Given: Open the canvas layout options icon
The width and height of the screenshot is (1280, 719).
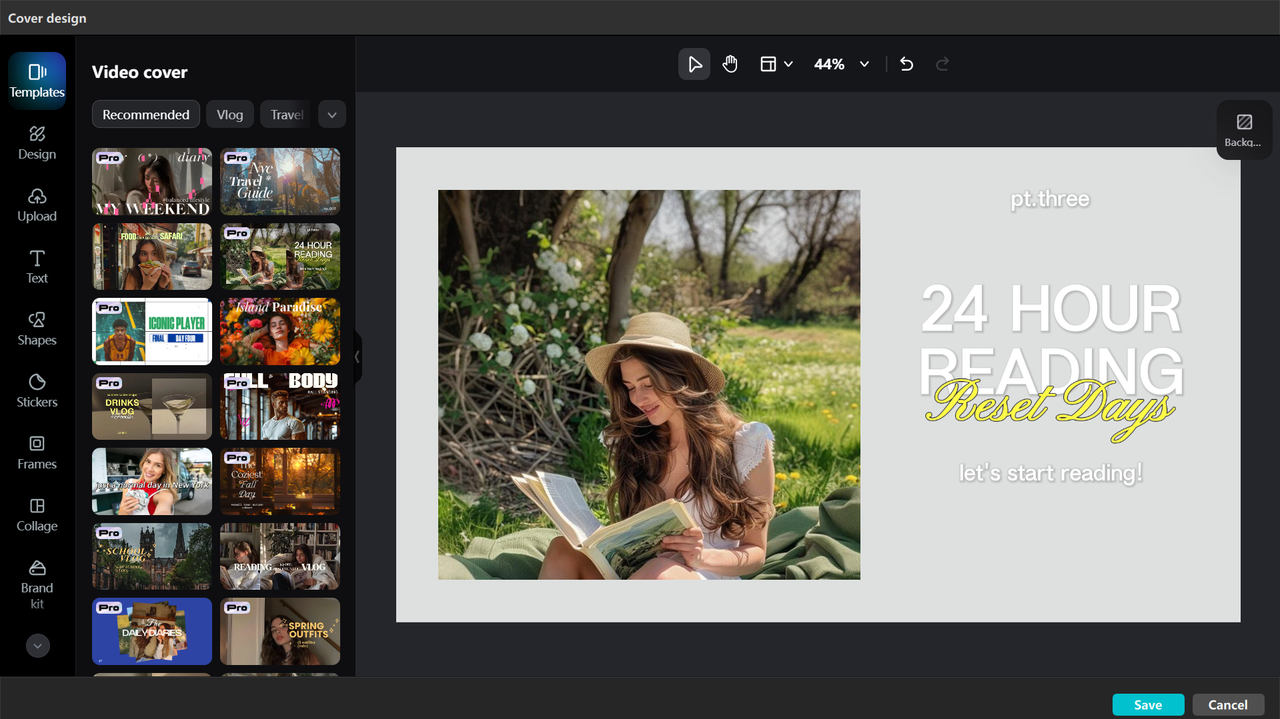Looking at the screenshot, I should [768, 64].
